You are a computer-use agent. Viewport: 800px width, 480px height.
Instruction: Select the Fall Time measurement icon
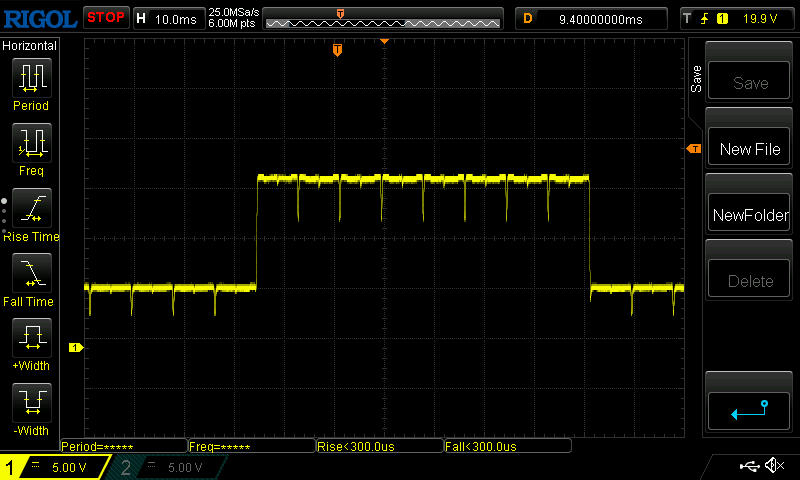pos(30,273)
